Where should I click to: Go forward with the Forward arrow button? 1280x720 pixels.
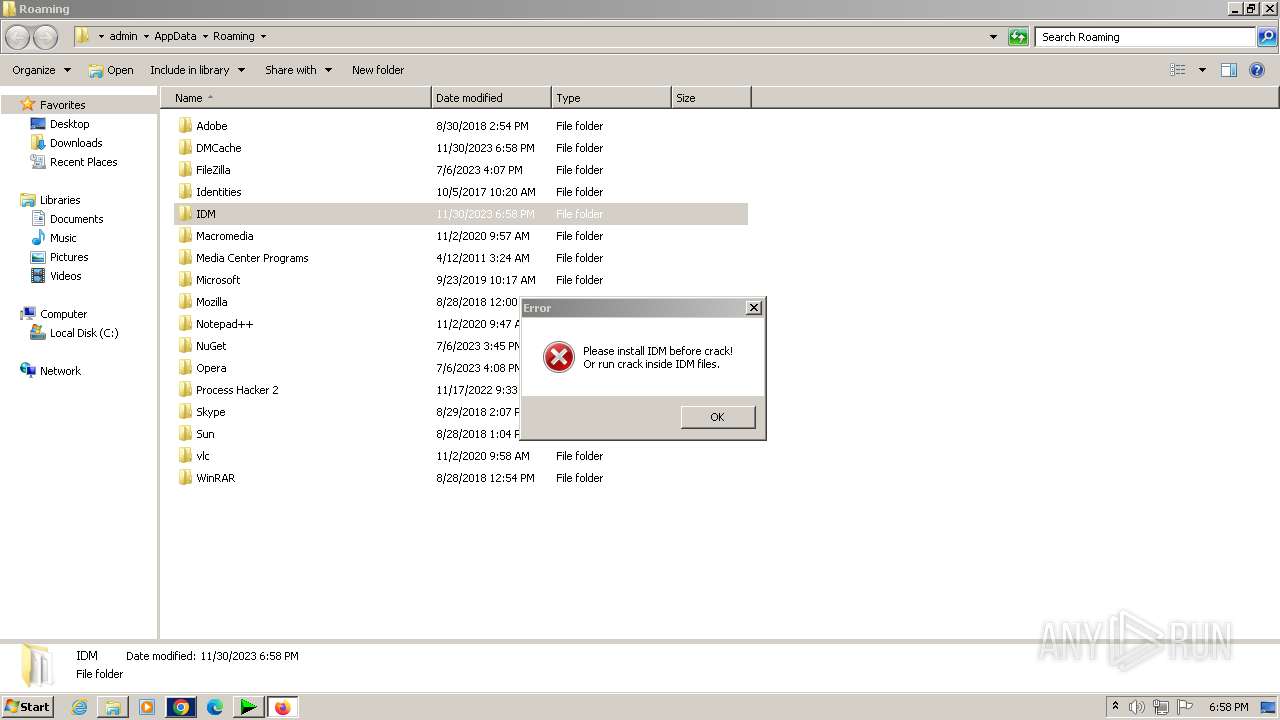coord(46,37)
